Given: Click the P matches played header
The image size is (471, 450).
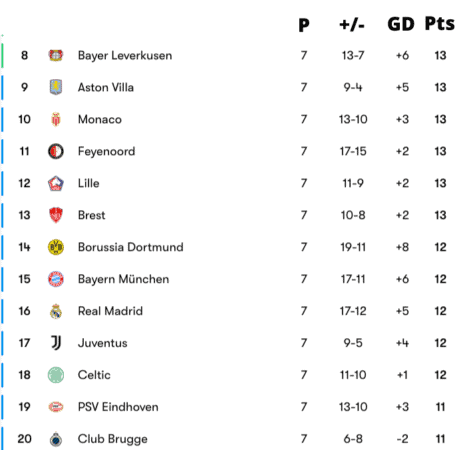Looking at the screenshot, I should pos(304,25).
